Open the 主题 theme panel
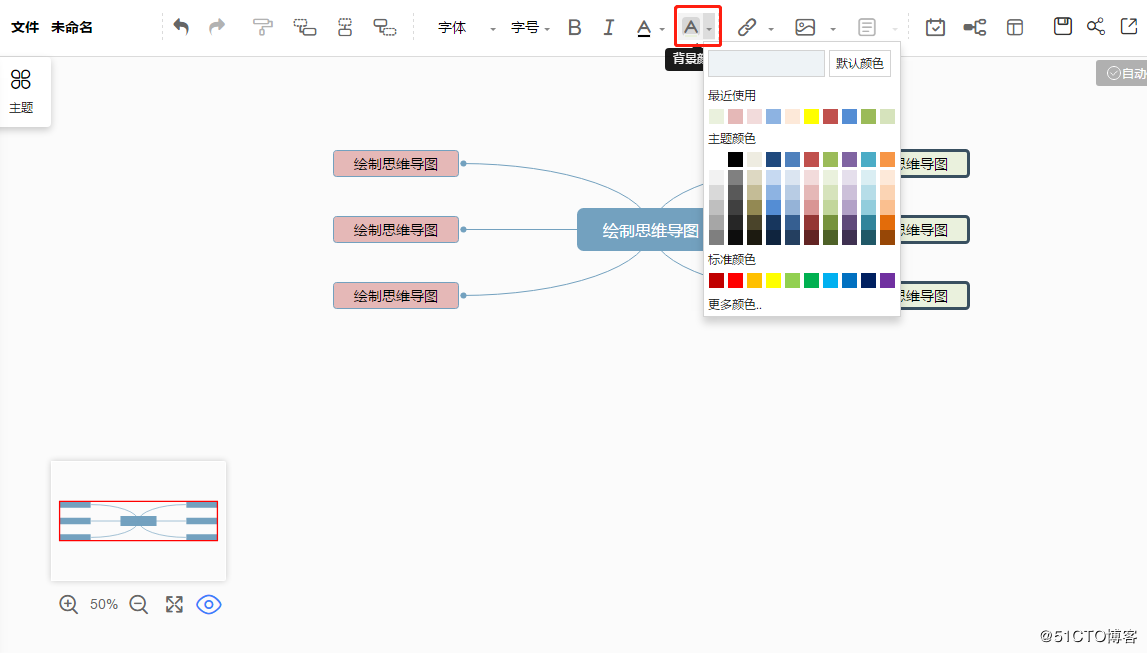Image resolution: width=1147 pixels, height=653 pixels. pyautogui.click(x=21, y=91)
